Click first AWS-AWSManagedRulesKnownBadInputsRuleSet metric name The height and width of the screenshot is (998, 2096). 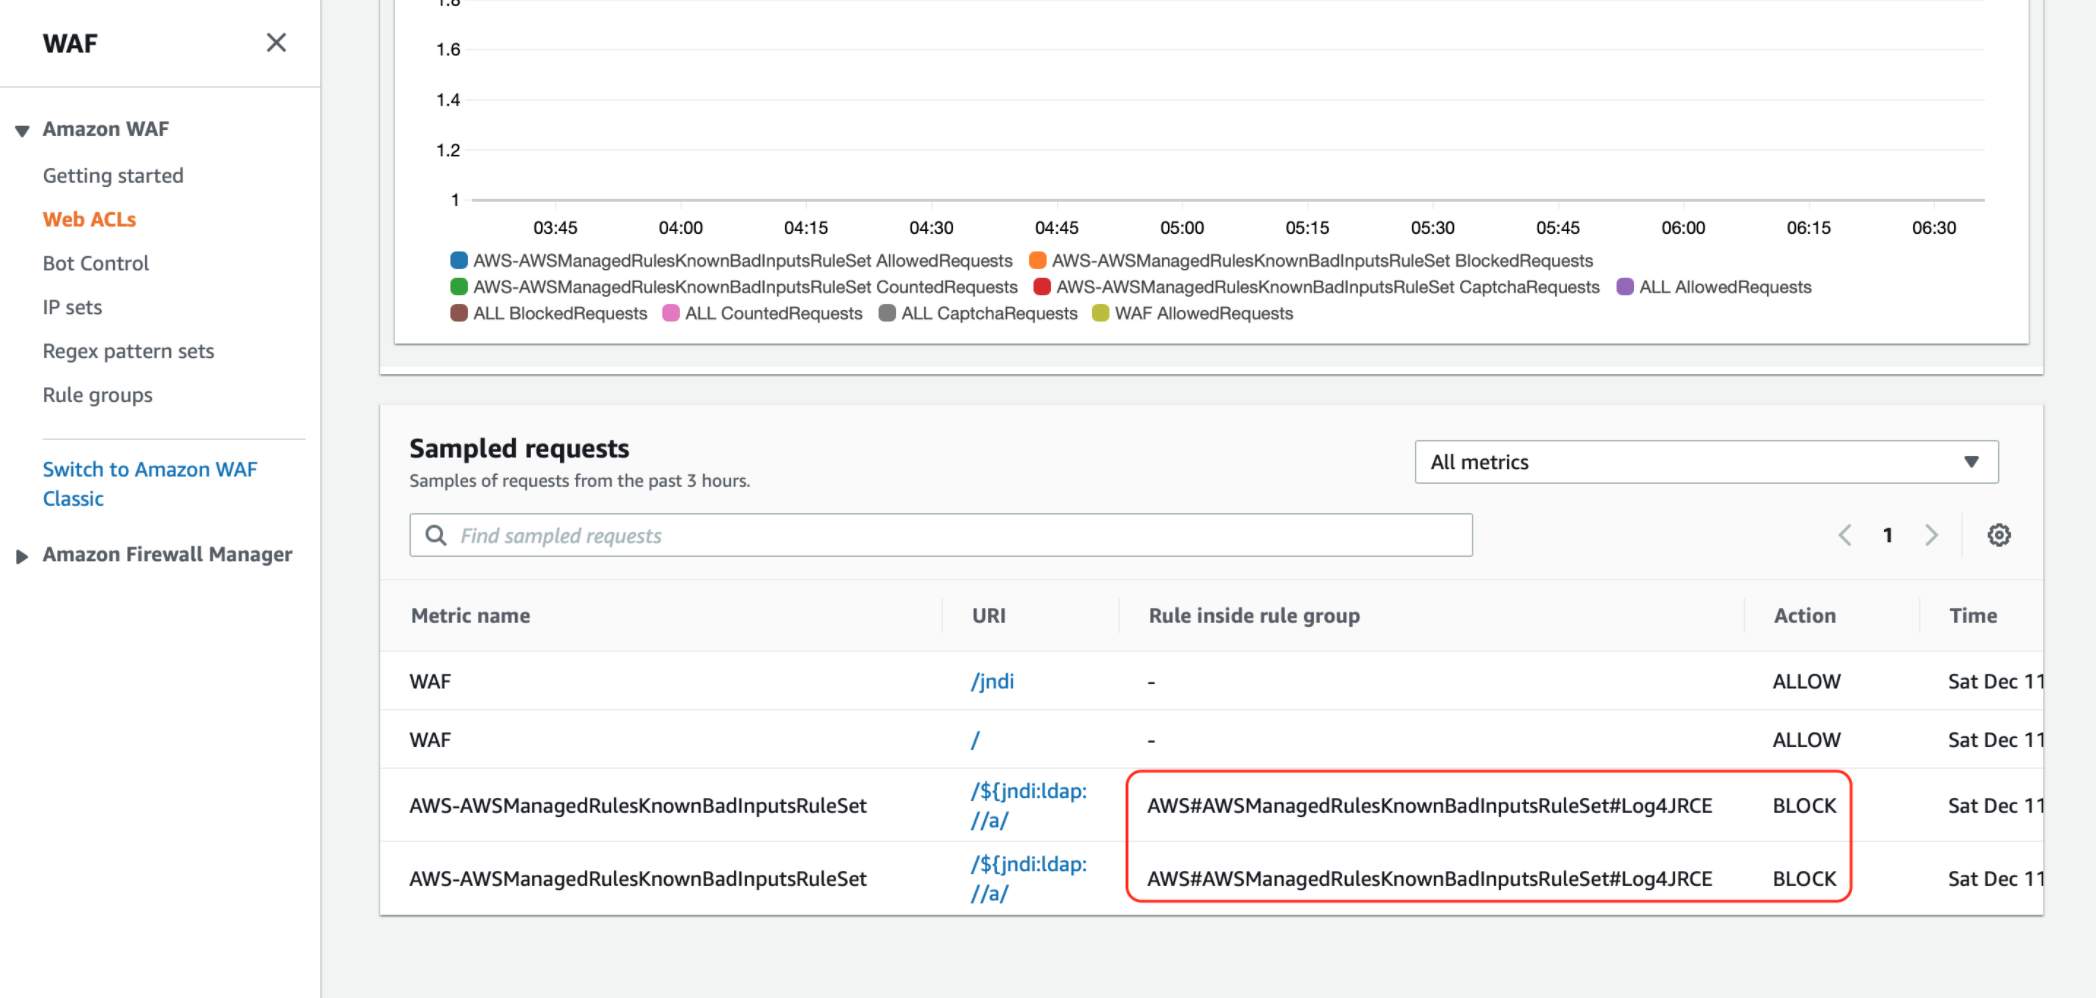click(x=638, y=806)
